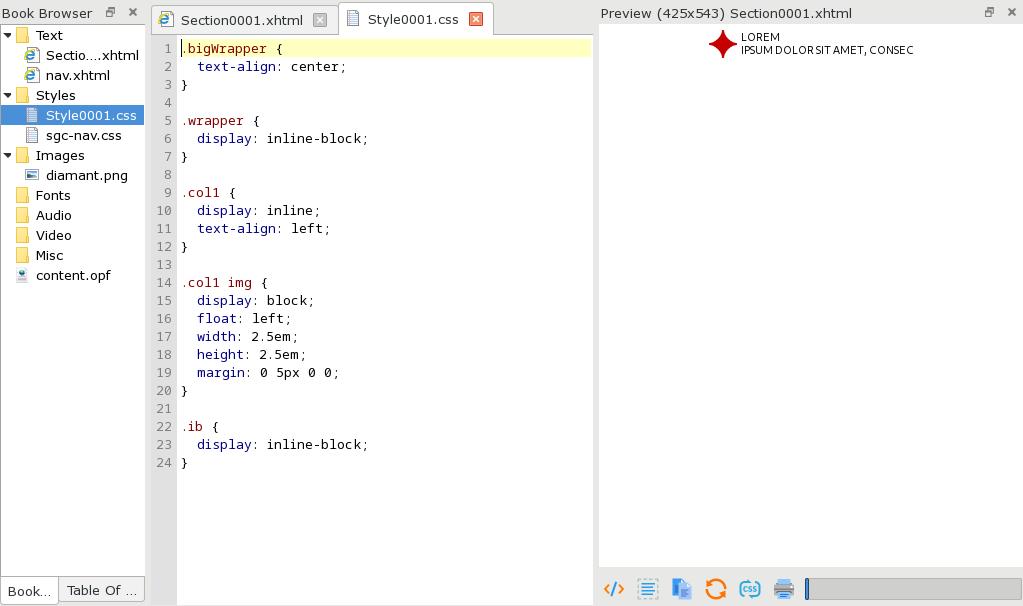This screenshot has width=1023, height=606.
Task: Float the Preview panel
Action: [989, 12]
